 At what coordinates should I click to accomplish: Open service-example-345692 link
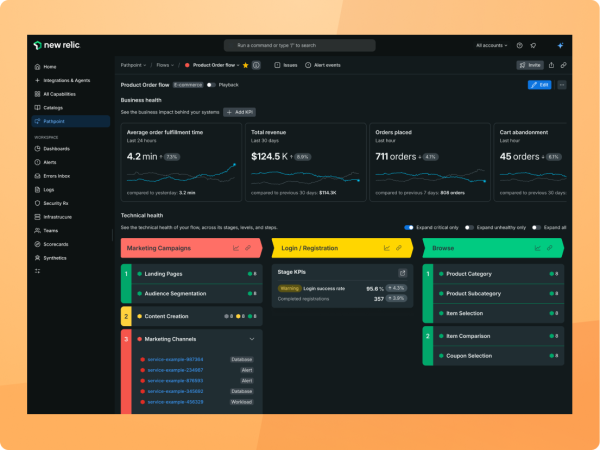click(175, 391)
